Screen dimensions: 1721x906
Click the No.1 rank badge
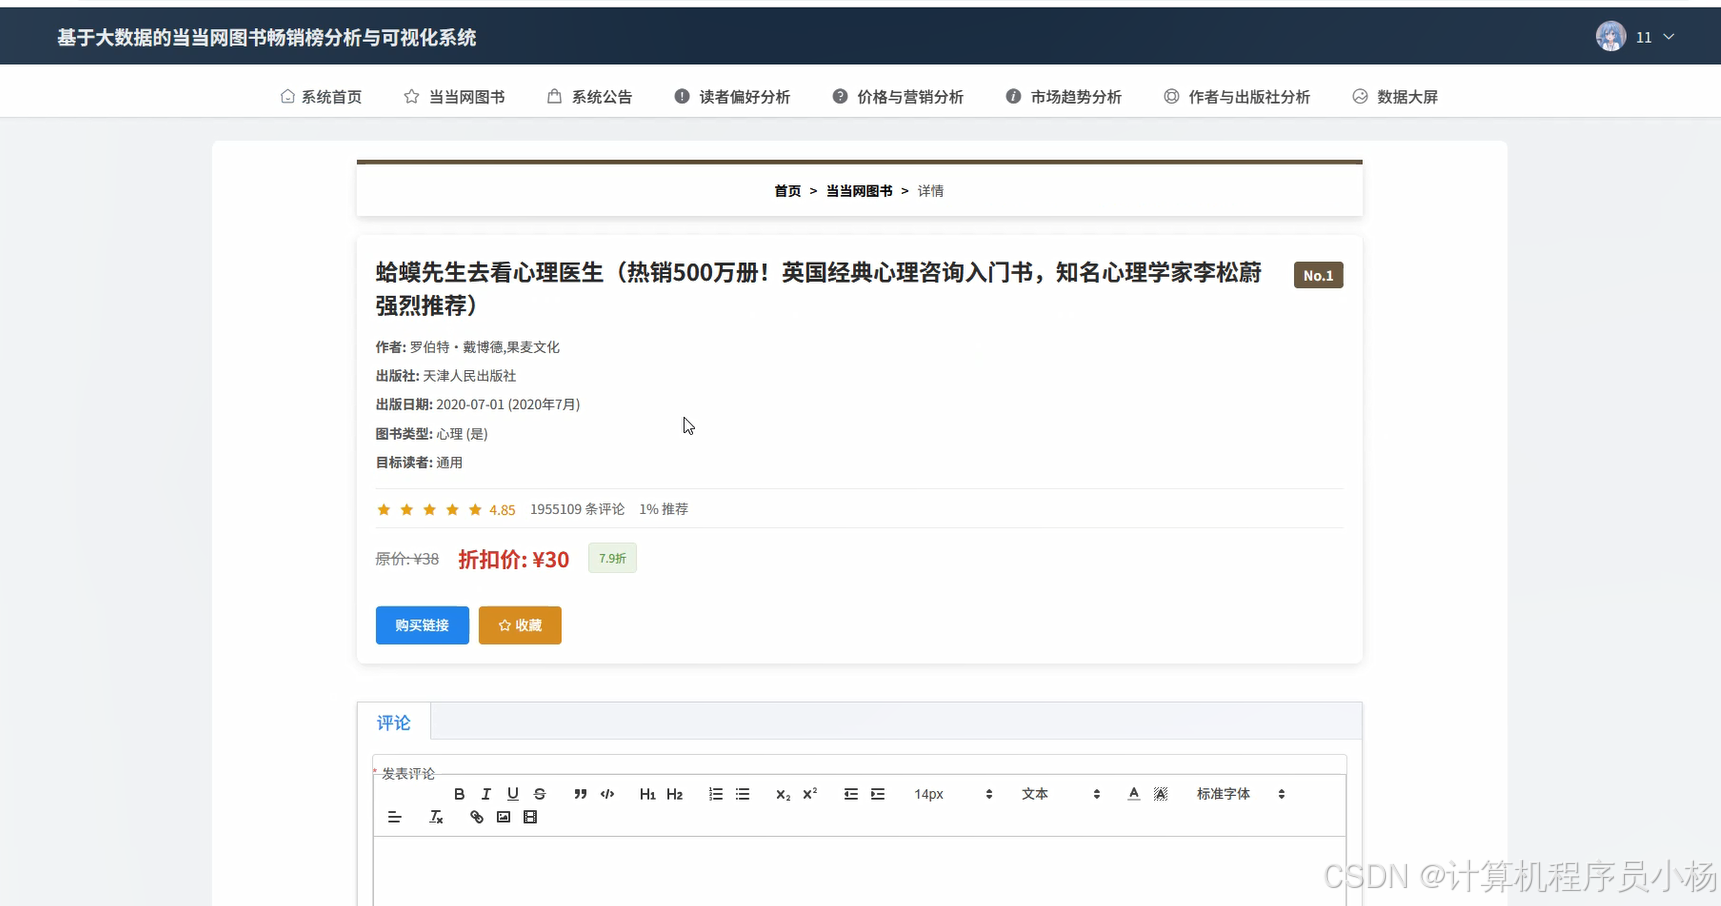1318,275
